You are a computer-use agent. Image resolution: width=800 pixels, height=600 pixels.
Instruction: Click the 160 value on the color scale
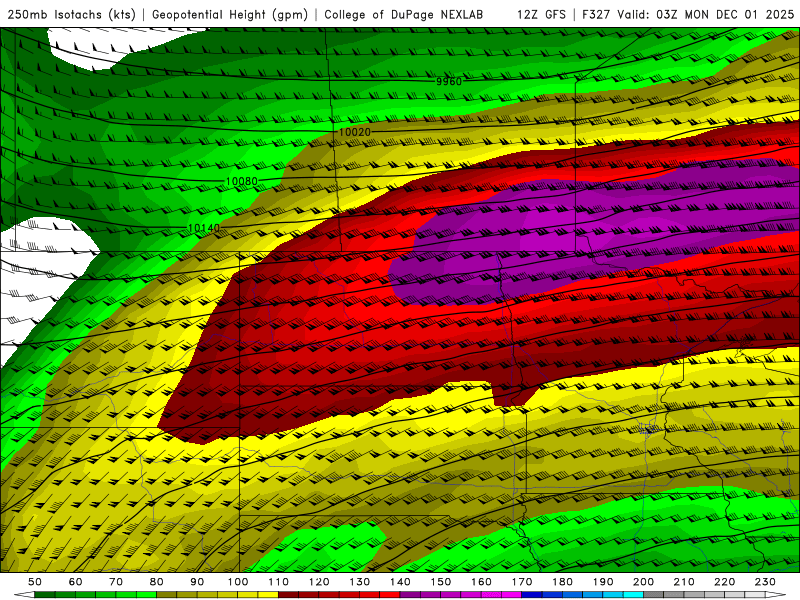482,582
